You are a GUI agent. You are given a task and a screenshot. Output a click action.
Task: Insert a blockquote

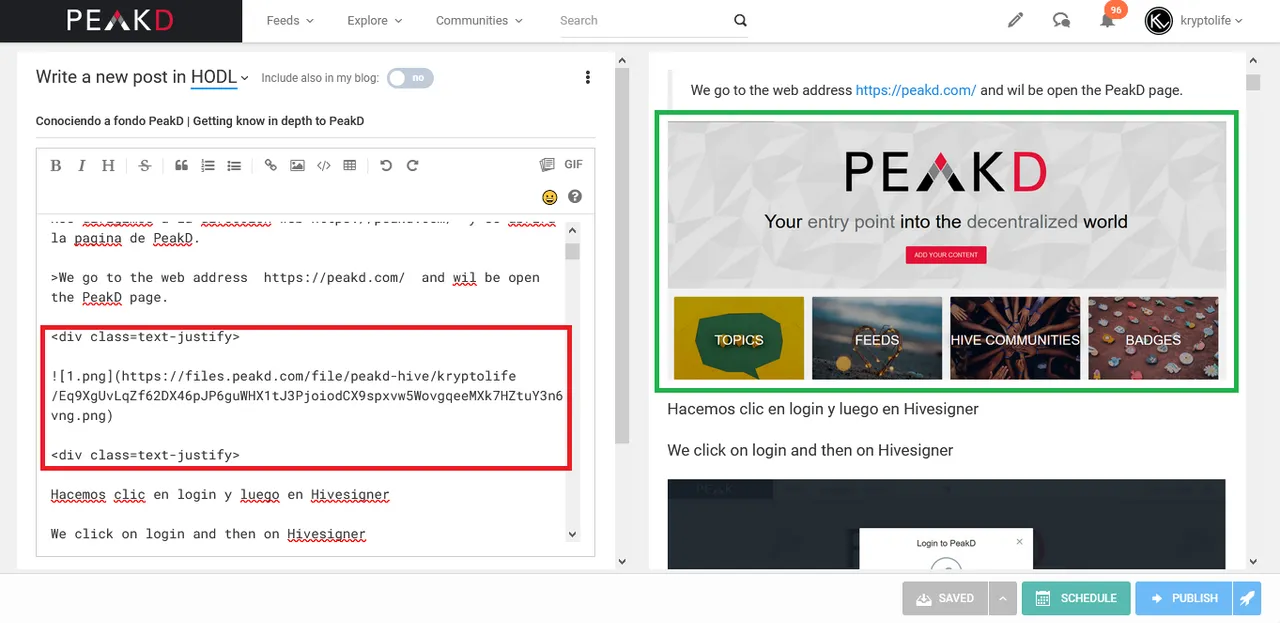[x=182, y=166]
